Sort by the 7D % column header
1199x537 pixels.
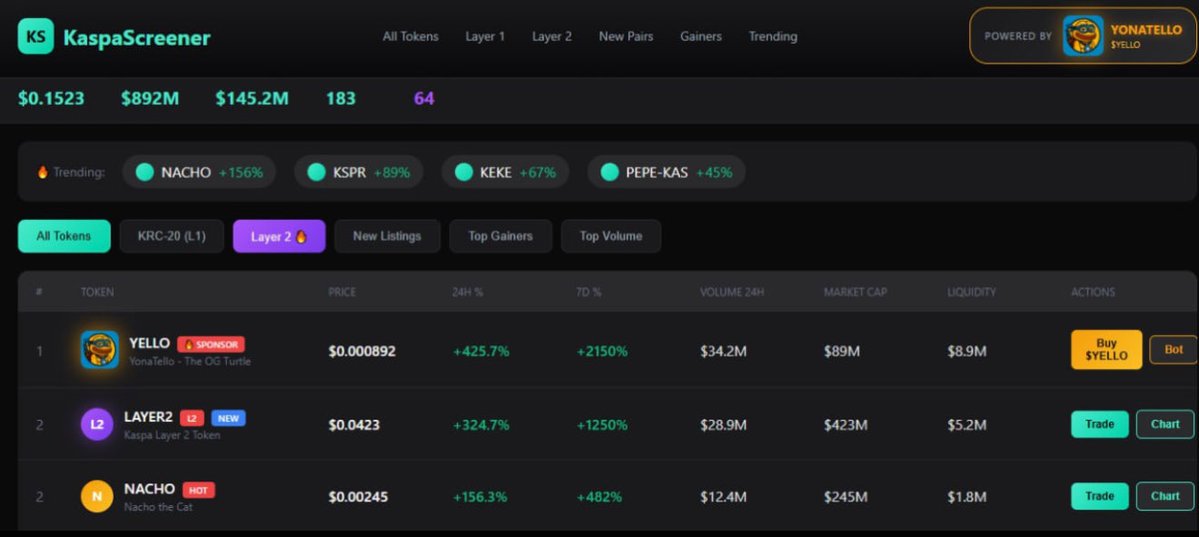(590, 292)
